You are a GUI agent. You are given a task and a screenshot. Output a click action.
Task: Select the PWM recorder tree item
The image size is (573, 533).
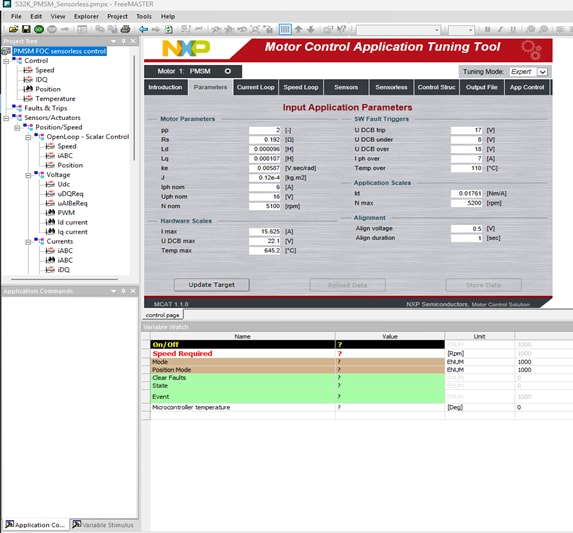point(66,213)
